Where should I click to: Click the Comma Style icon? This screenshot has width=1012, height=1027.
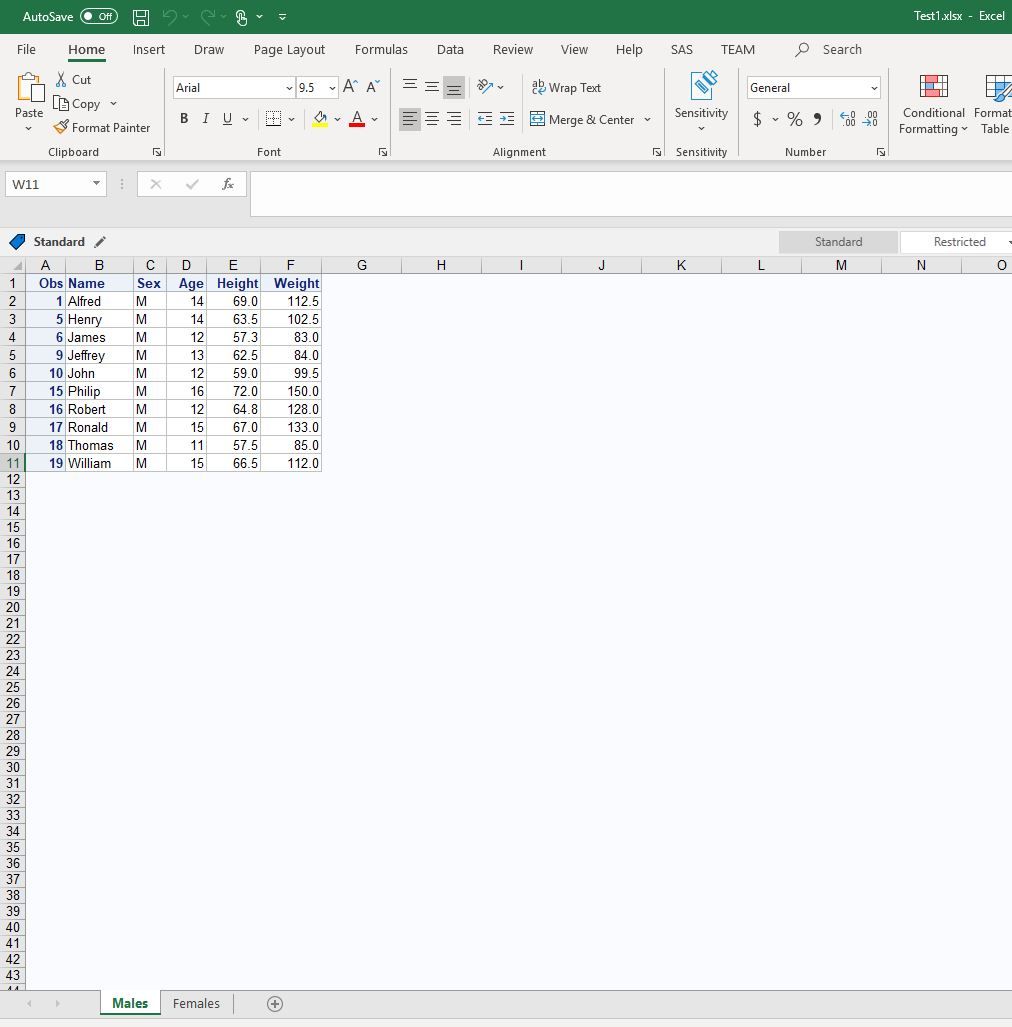pos(817,119)
